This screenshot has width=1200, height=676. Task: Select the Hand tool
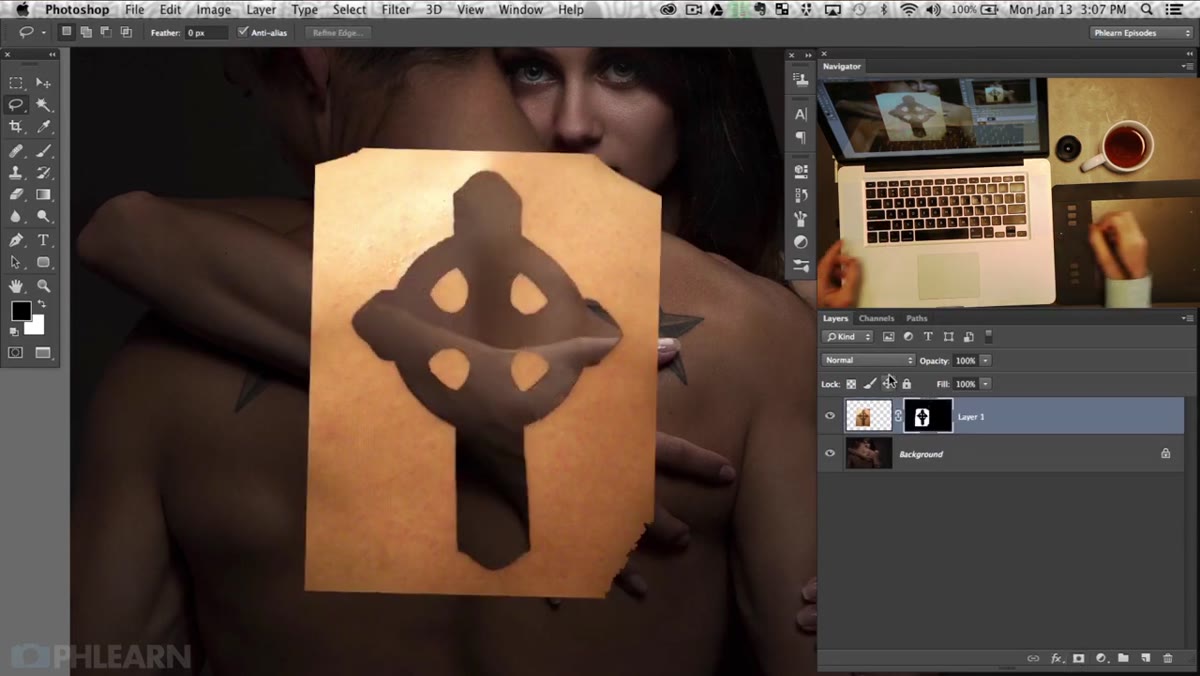tap(16, 286)
